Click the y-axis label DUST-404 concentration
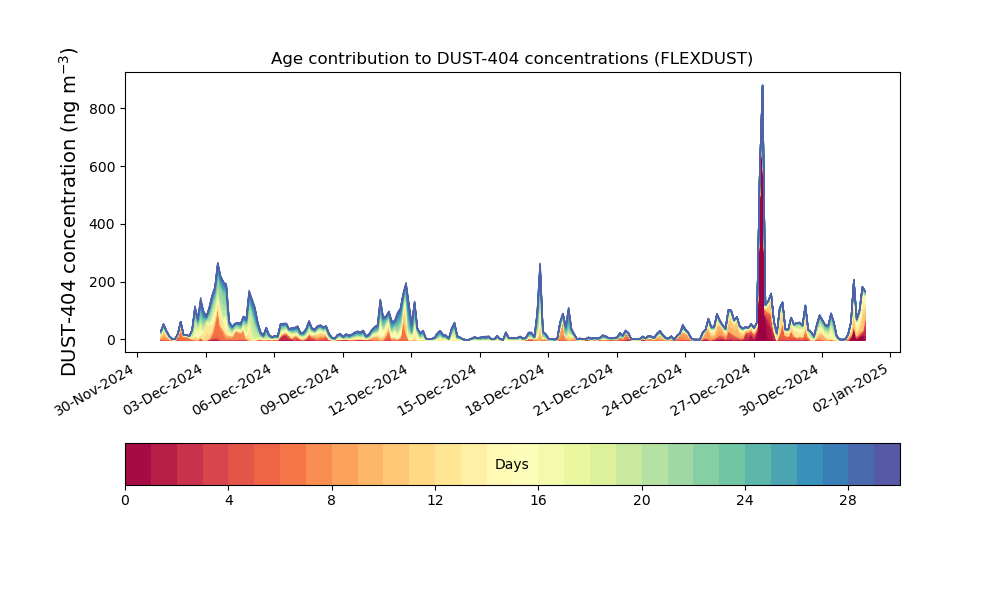The image size is (1000, 600). tap(69, 212)
